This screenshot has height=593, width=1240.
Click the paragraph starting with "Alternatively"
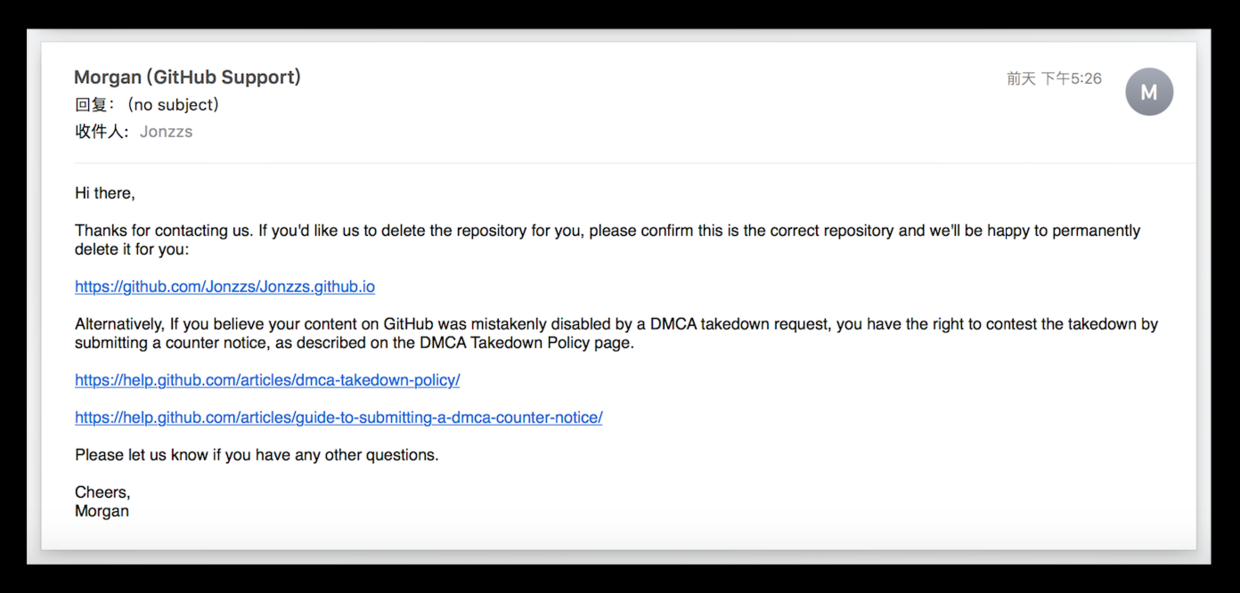[400, 324]
